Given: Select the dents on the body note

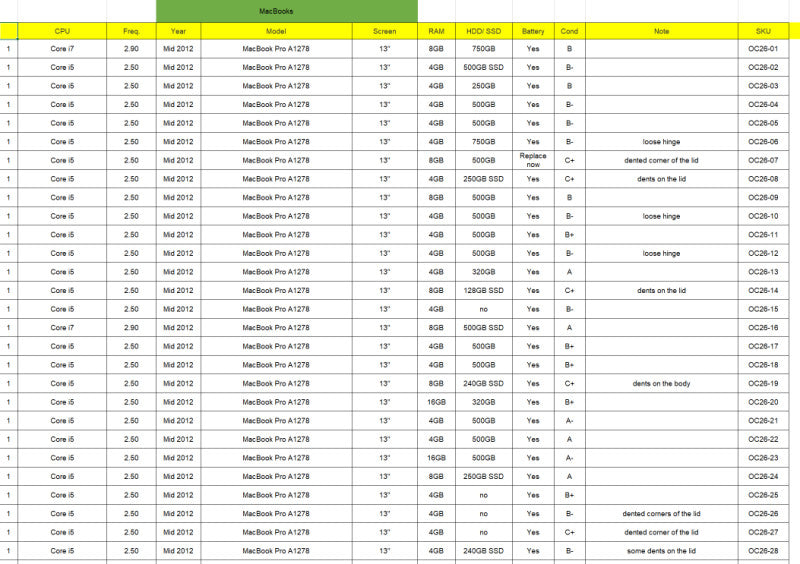Looking at the screenshot, I should click(661, 383).
